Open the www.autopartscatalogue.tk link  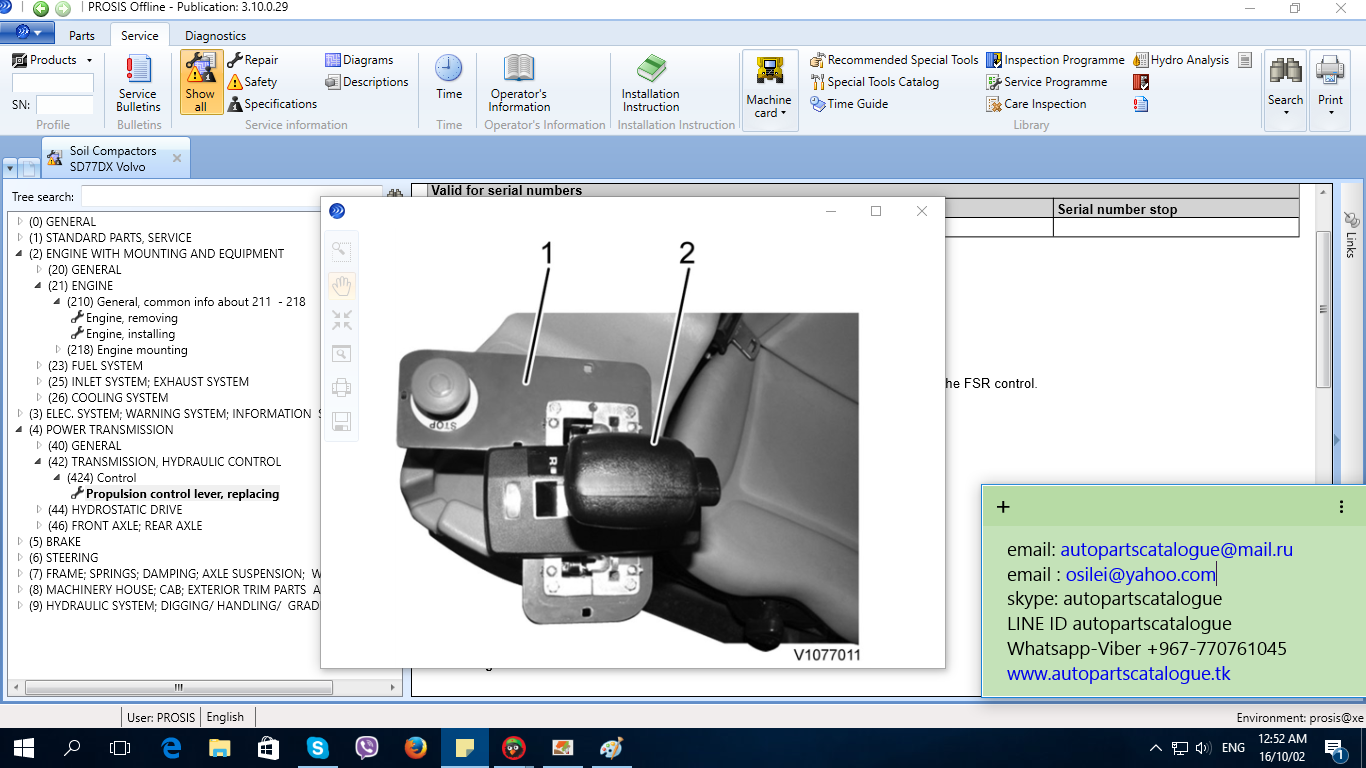point(1119,674)
